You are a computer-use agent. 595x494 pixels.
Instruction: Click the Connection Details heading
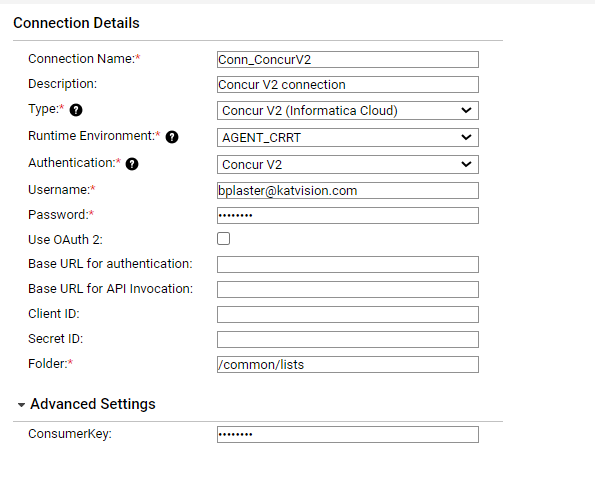click(76, 23)
